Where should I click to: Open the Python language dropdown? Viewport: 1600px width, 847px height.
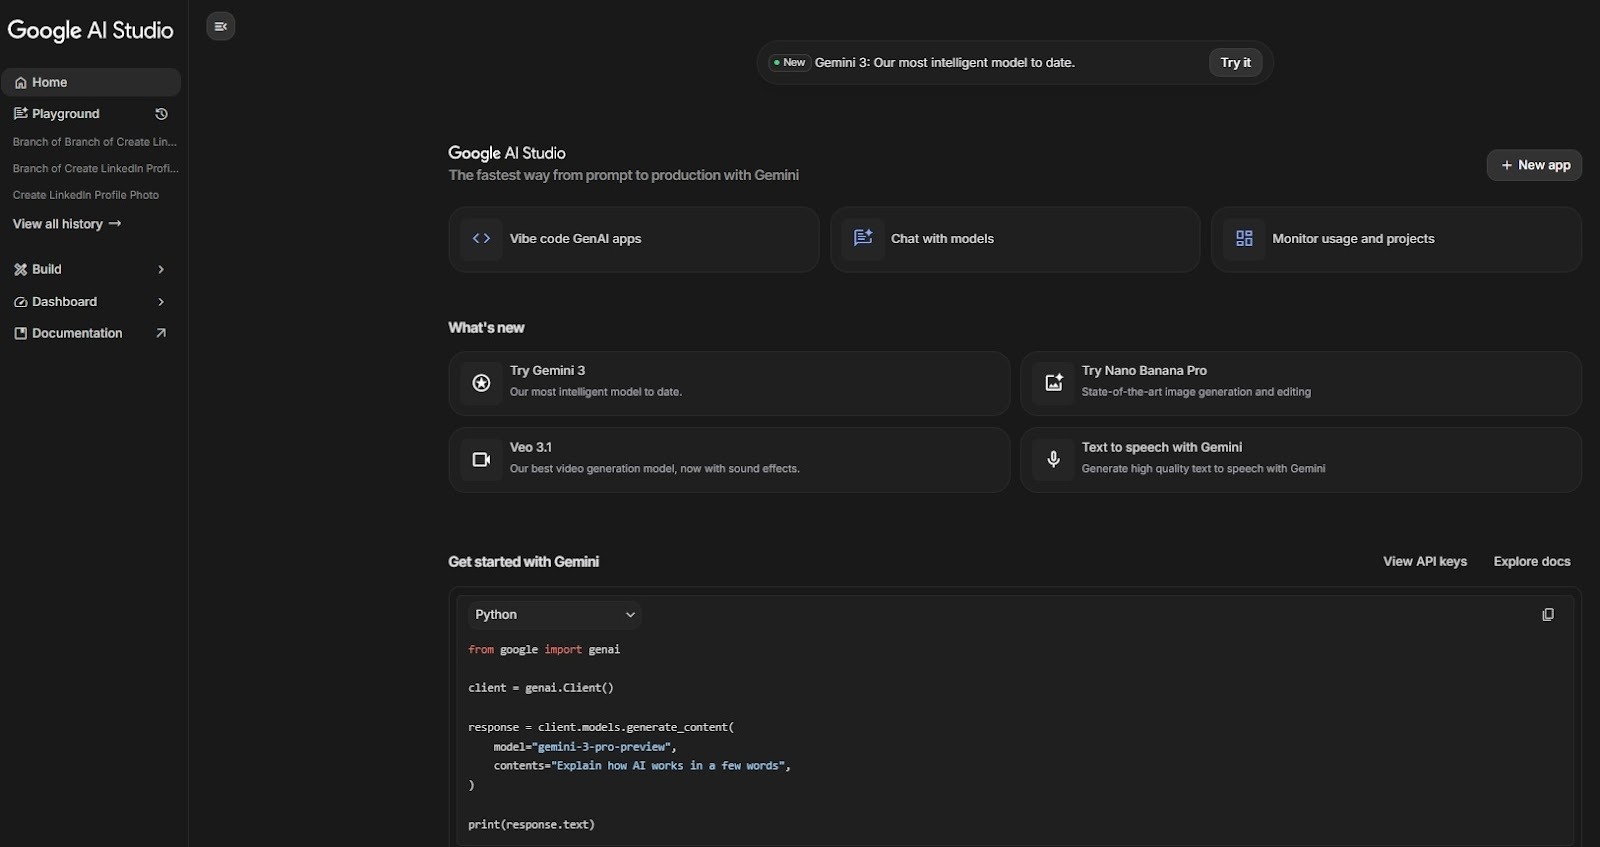click(x=555, y=615)
